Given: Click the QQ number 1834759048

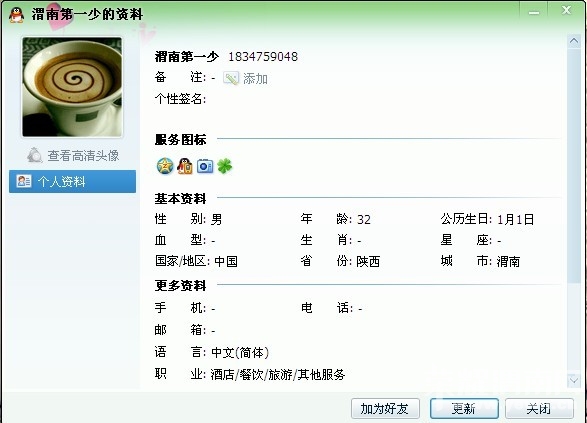Looking at the screenshot, I should tap(263, 57).
